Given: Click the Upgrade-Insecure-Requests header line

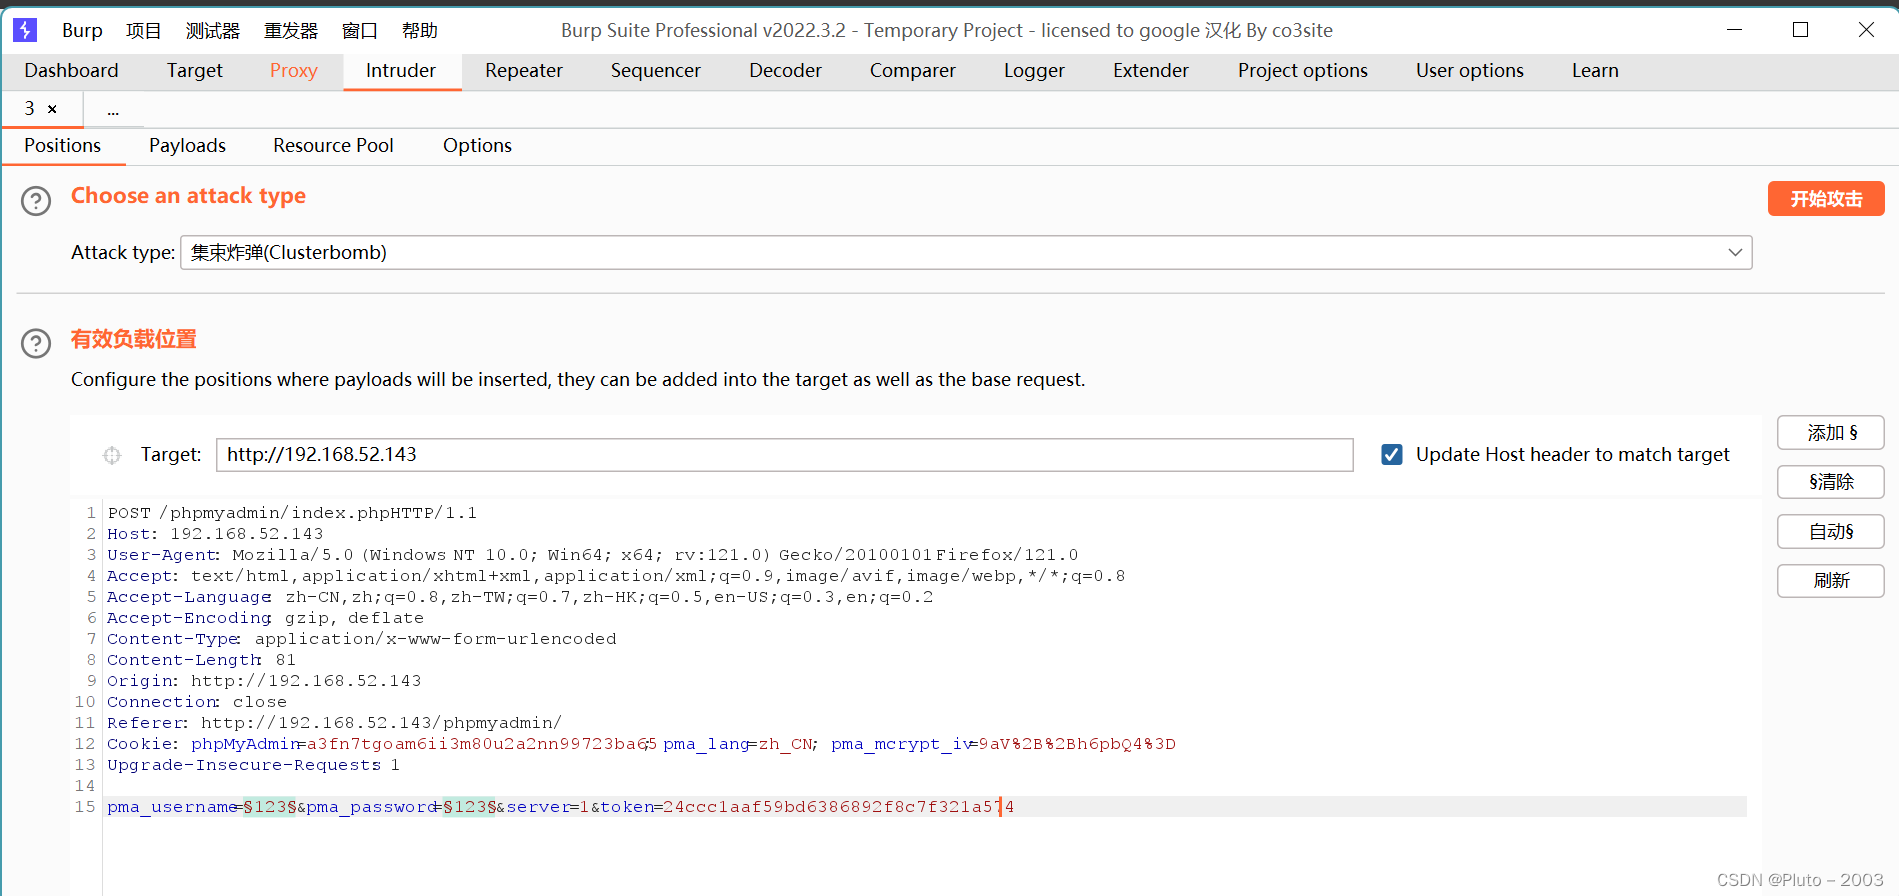Looking at the screenshot, I should pos(253,765).
